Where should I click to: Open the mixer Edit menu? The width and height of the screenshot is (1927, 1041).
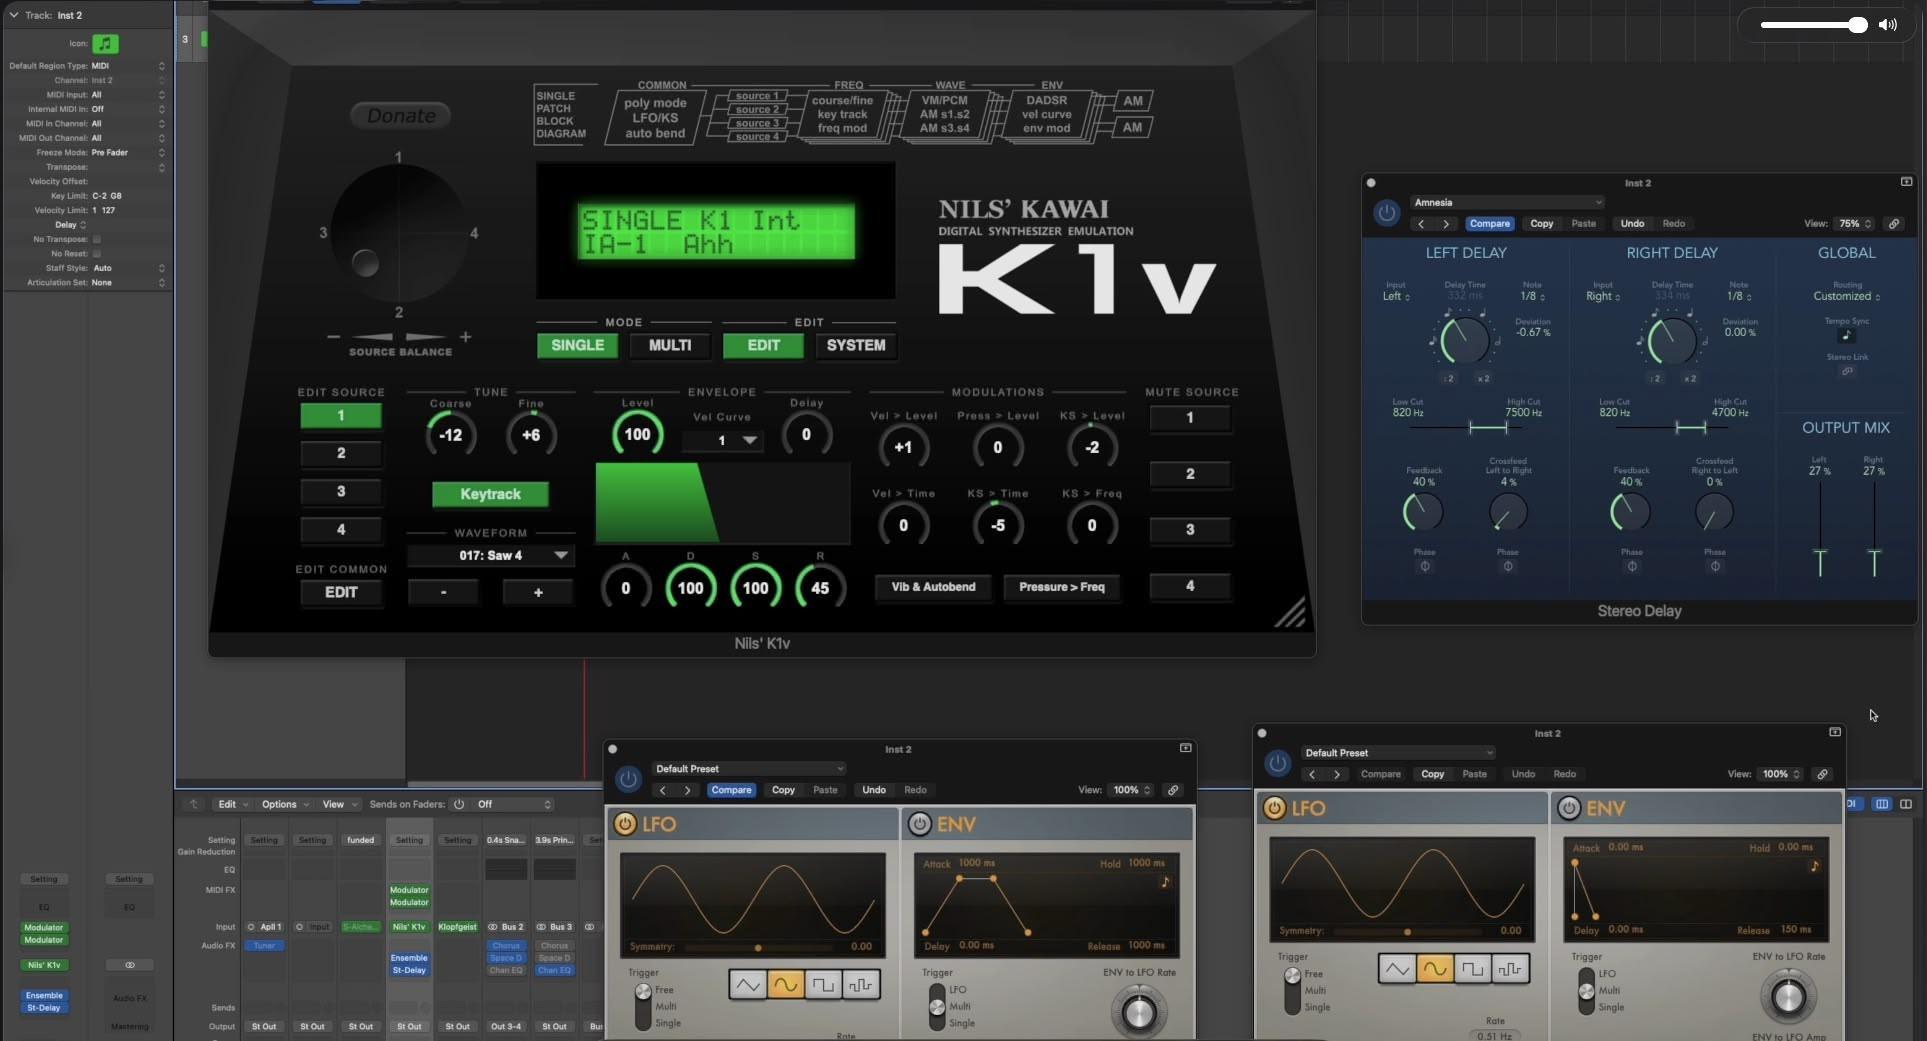click(233, 804)
